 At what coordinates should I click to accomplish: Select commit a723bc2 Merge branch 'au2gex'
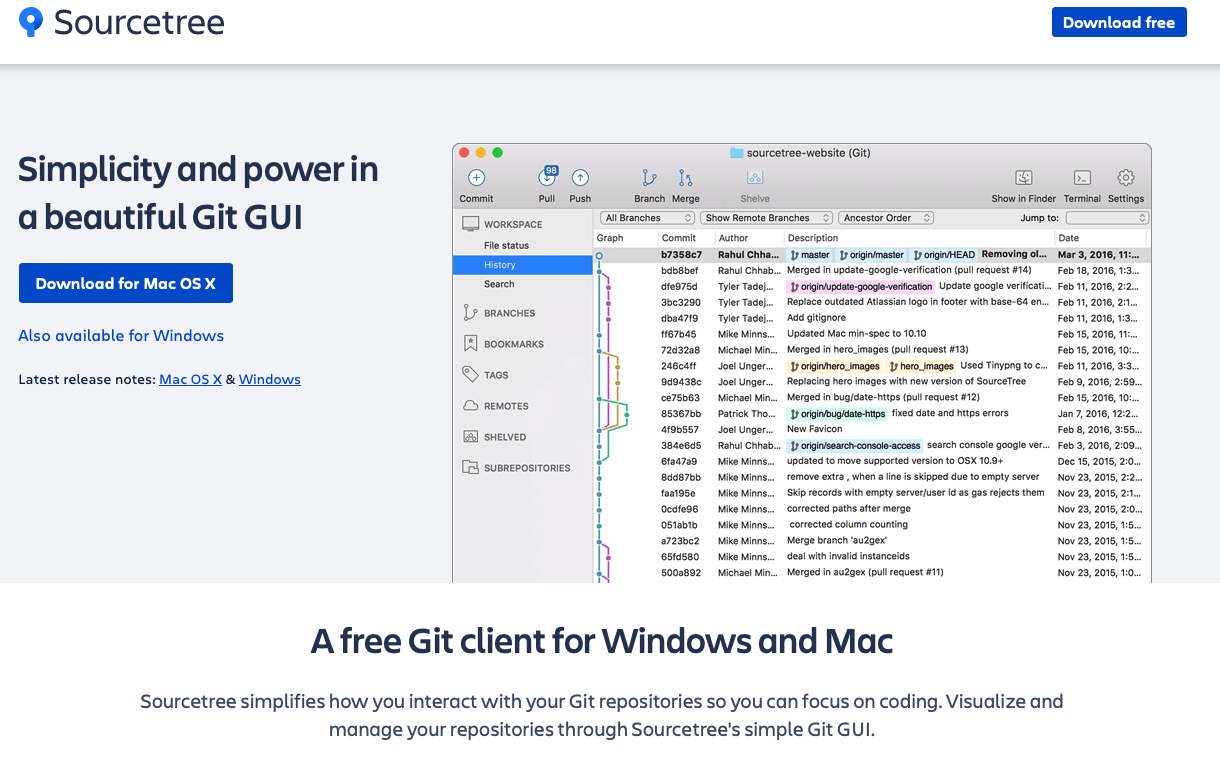point(872,540)
